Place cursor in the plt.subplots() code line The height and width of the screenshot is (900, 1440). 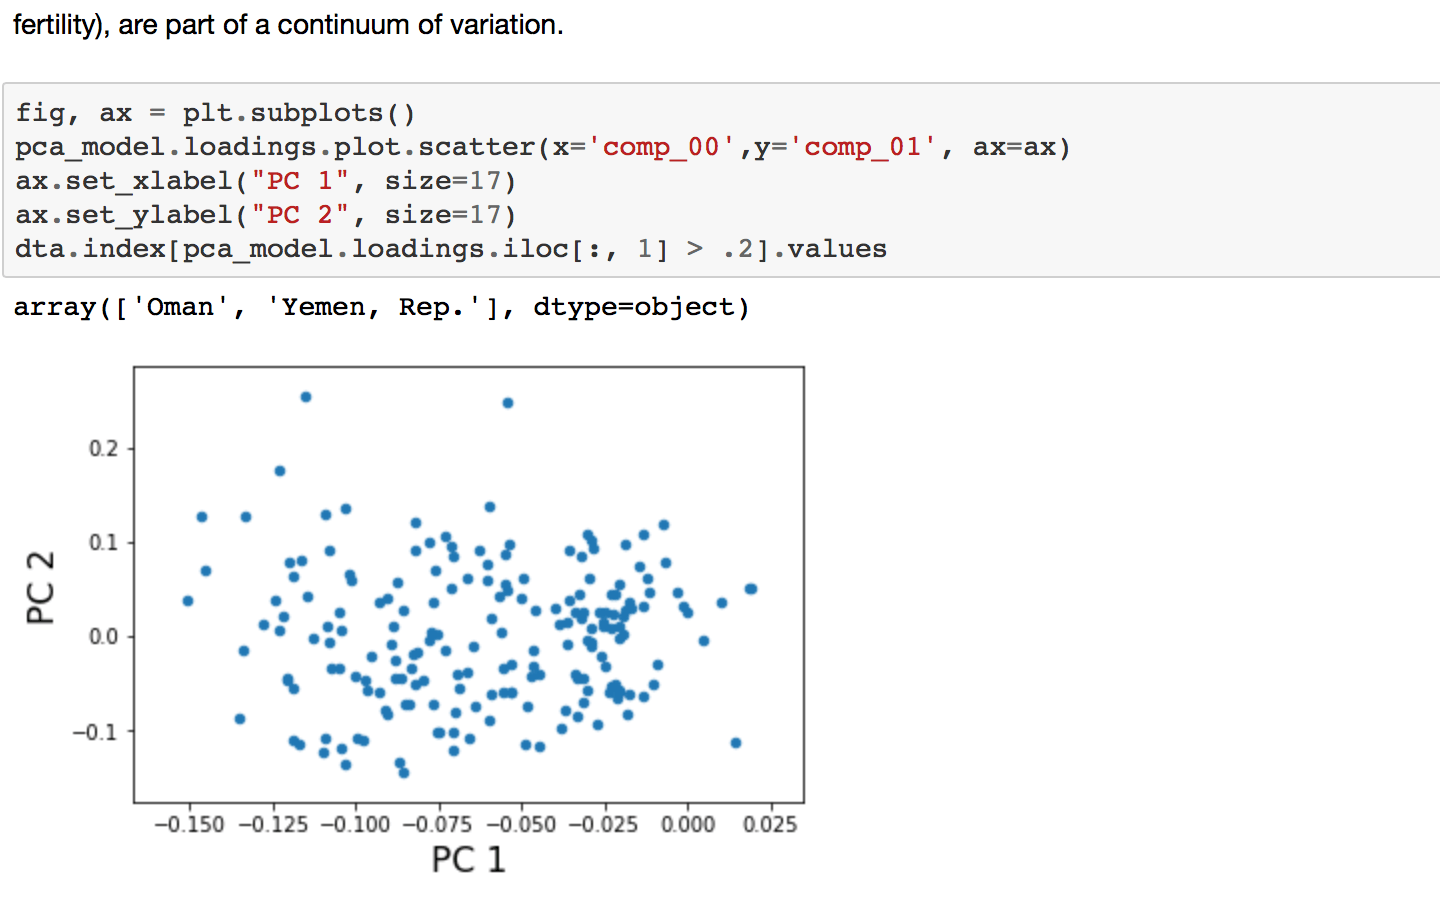pos(215,113)
